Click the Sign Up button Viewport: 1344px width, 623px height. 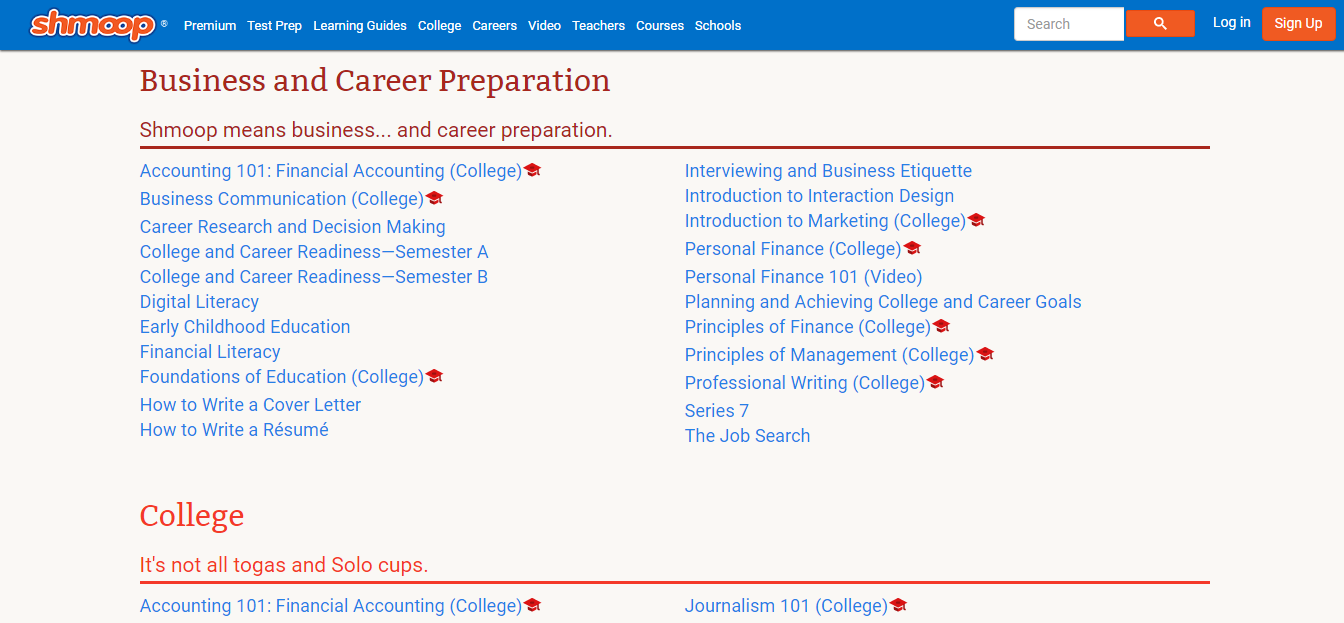pyautogui.click(x=1298, y=24)
